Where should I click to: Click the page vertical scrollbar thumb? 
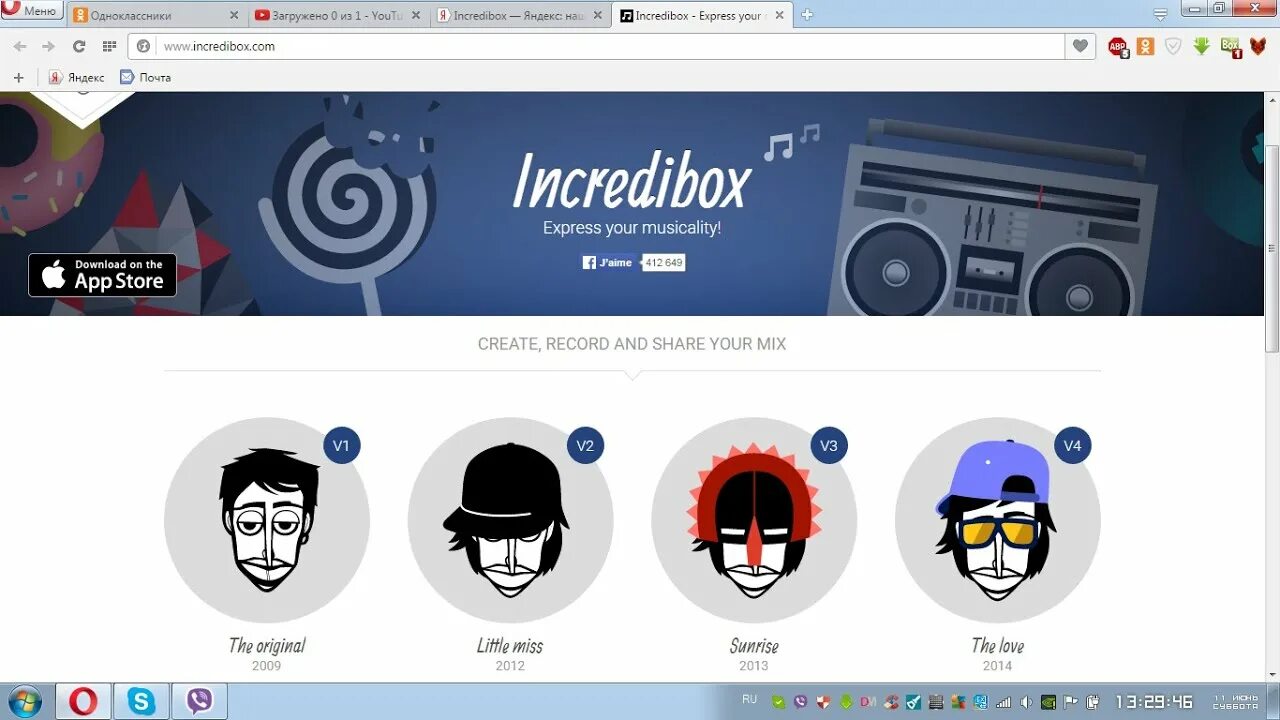pos(1272,248)
